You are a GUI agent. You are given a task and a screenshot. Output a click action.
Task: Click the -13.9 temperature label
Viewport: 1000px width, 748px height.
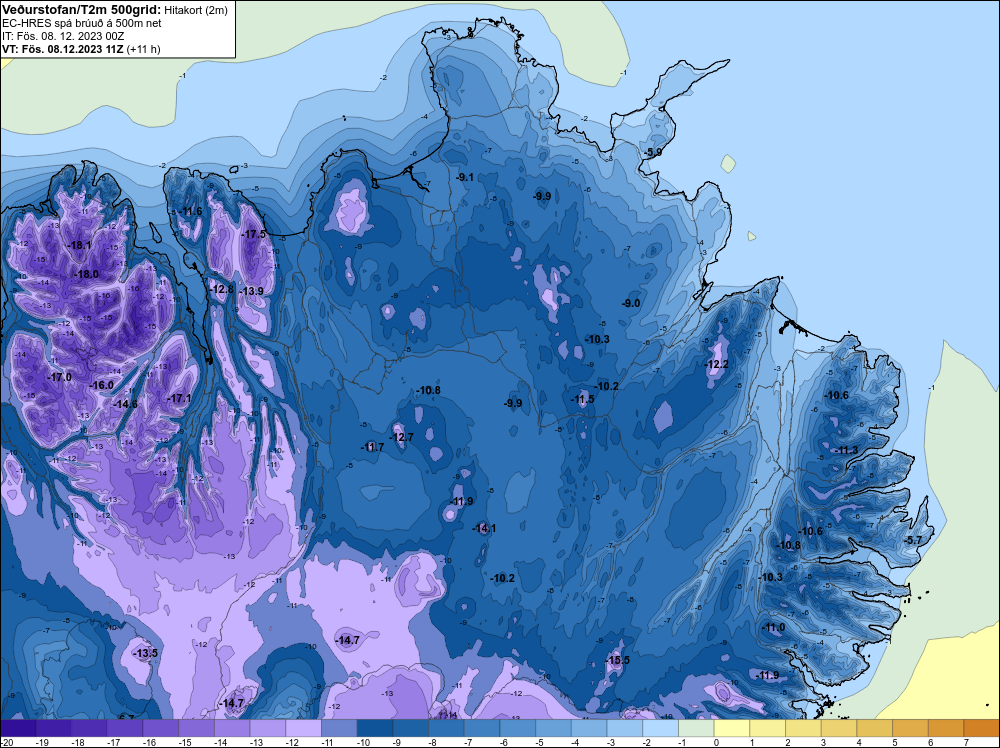(x=252, y=291)
